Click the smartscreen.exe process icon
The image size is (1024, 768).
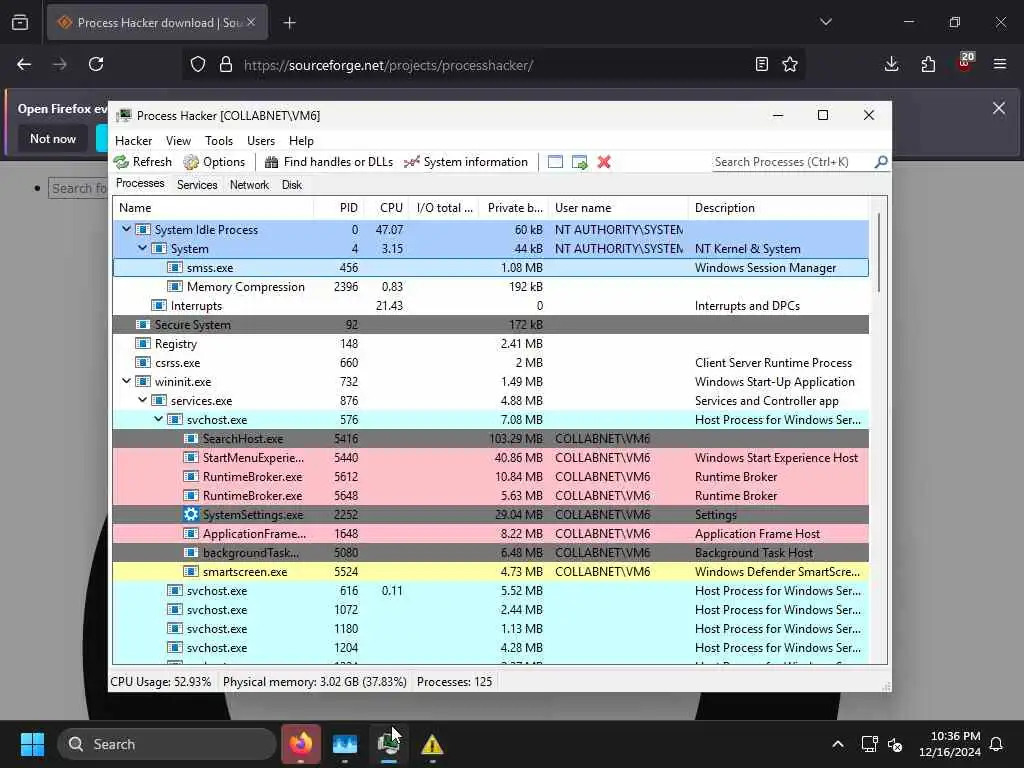click(x=191, y=571)
